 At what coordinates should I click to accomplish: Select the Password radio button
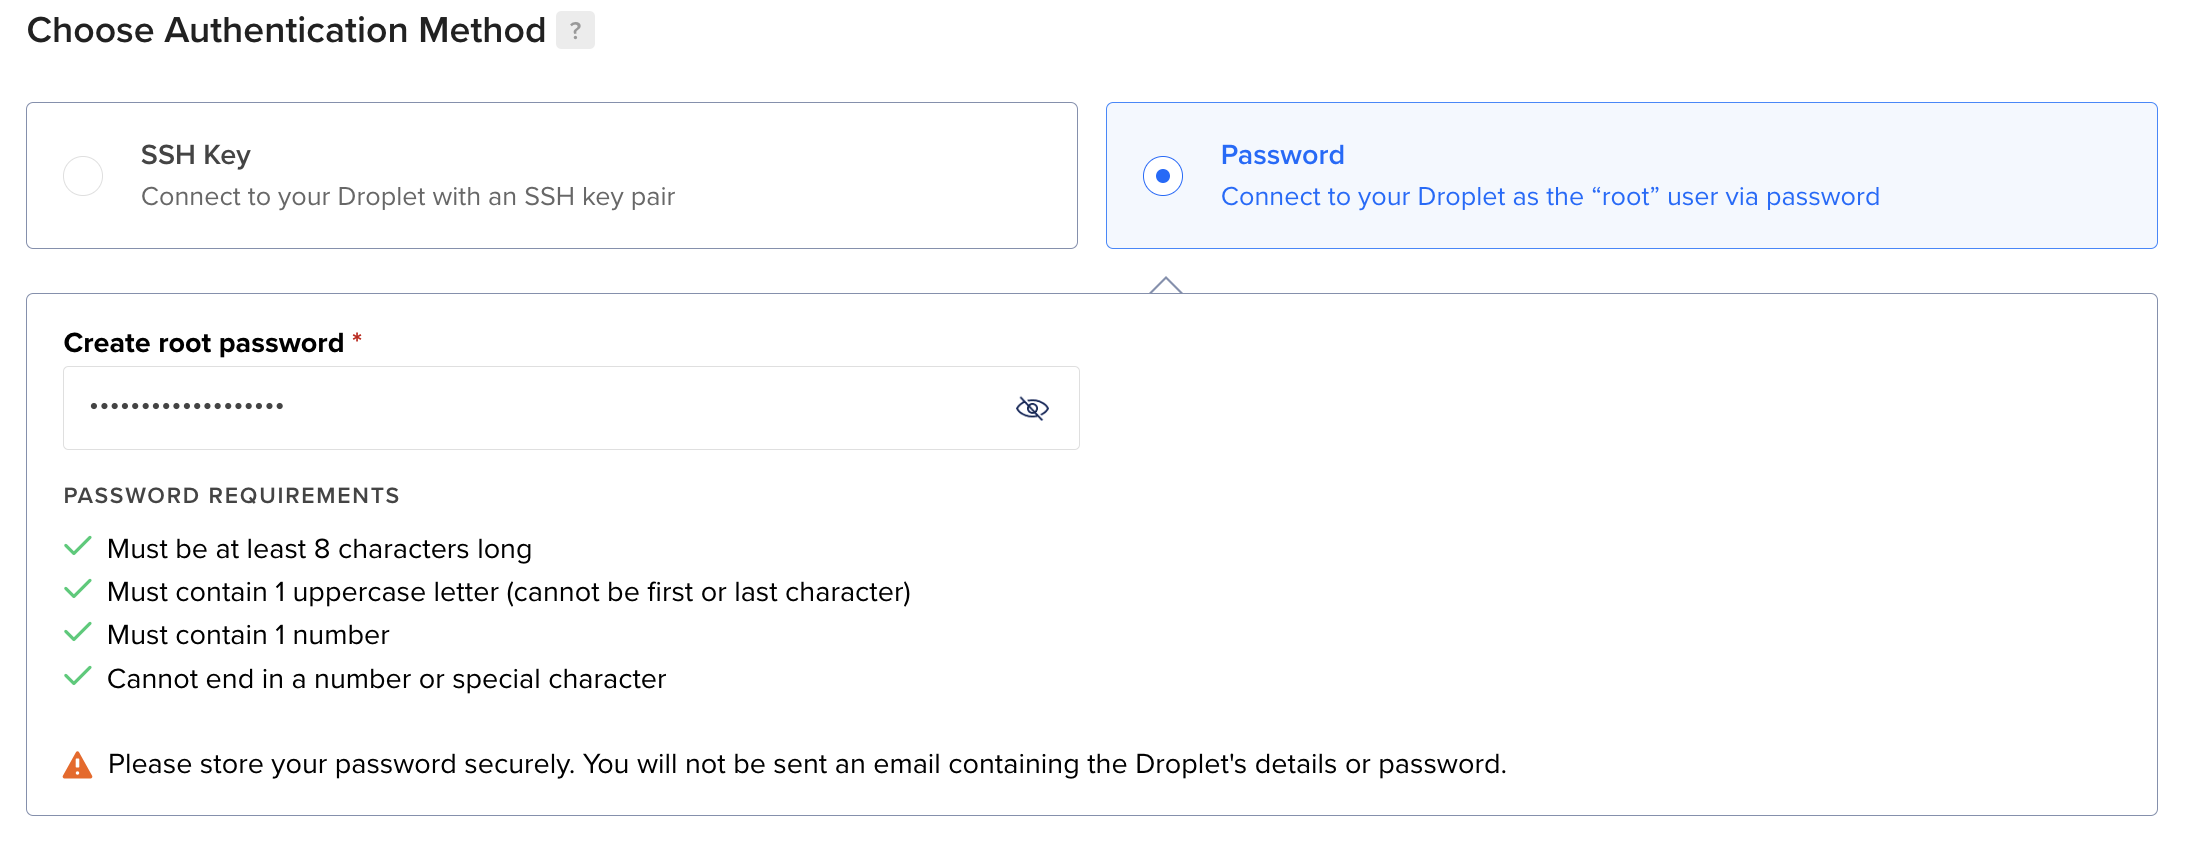coord(1163,176)
